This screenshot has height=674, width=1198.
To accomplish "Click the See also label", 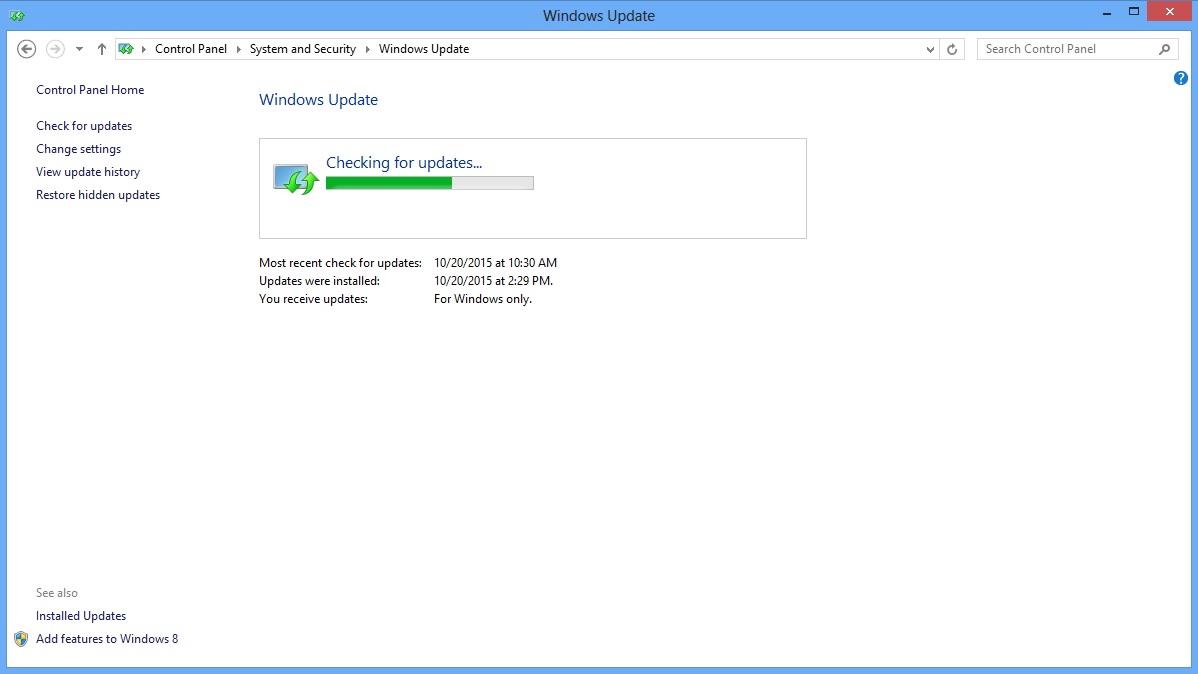I will [x=57, y=592].
